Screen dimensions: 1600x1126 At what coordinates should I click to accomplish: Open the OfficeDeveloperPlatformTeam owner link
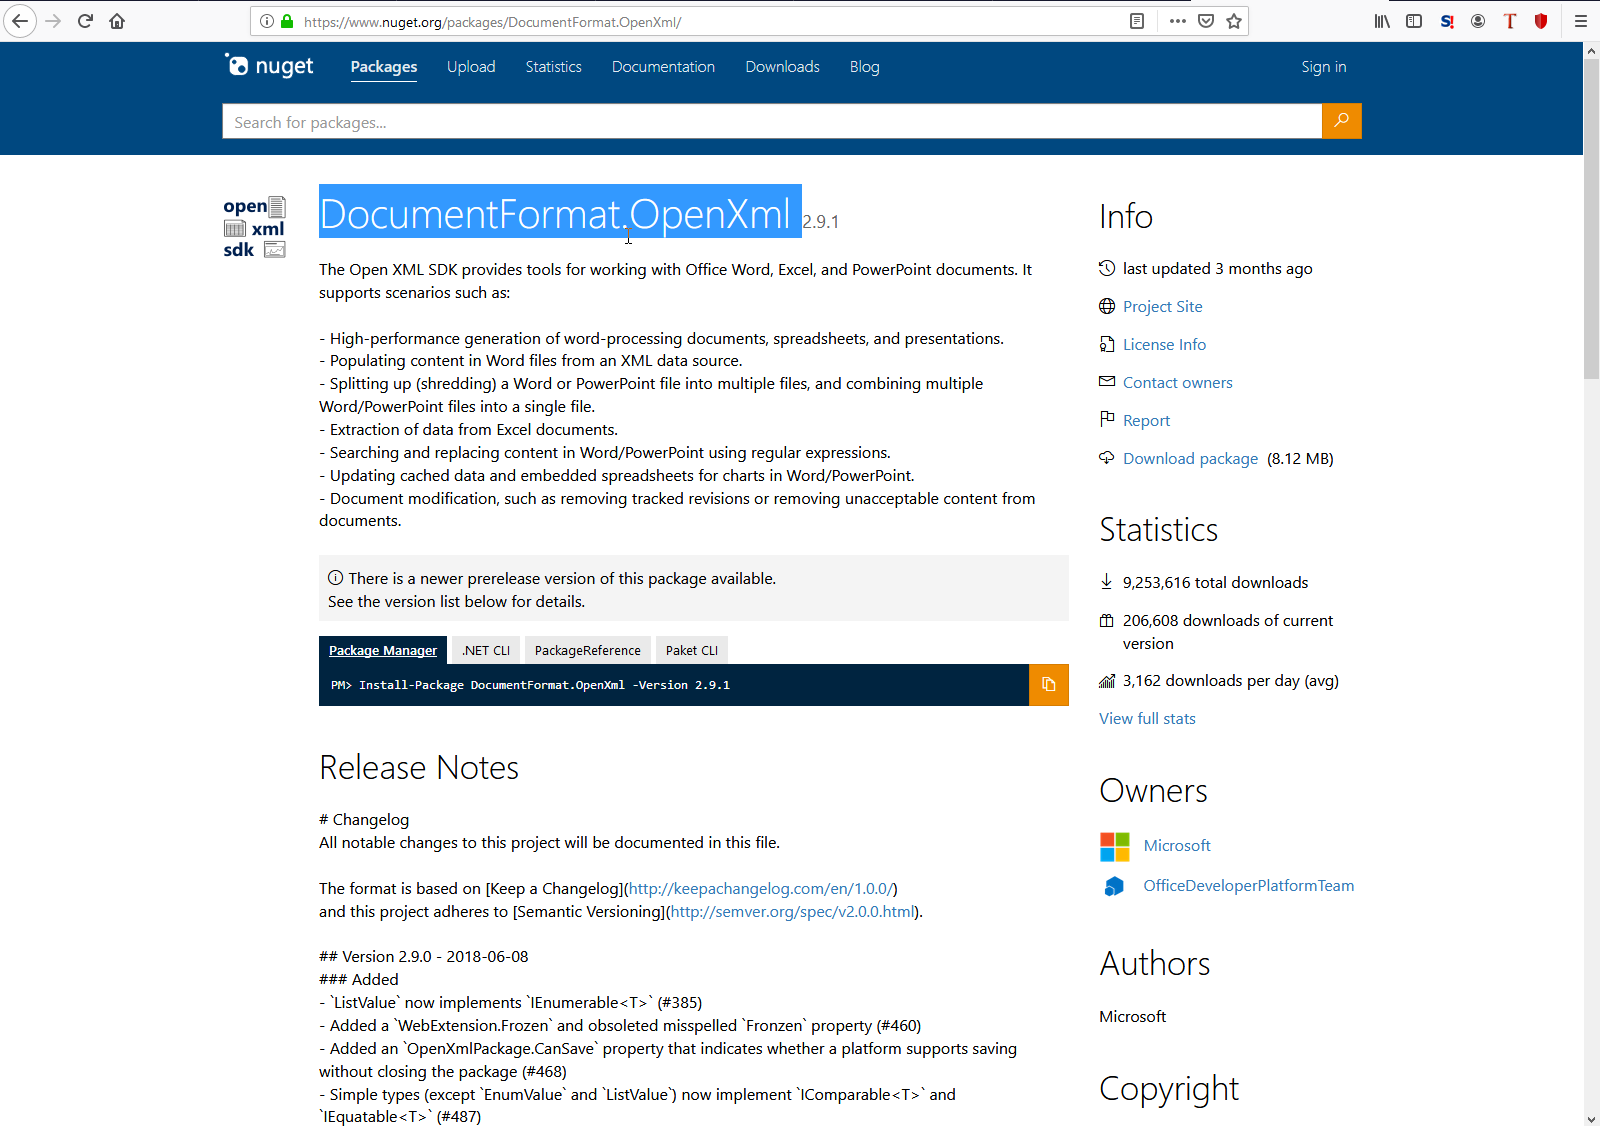(1249, 886)
